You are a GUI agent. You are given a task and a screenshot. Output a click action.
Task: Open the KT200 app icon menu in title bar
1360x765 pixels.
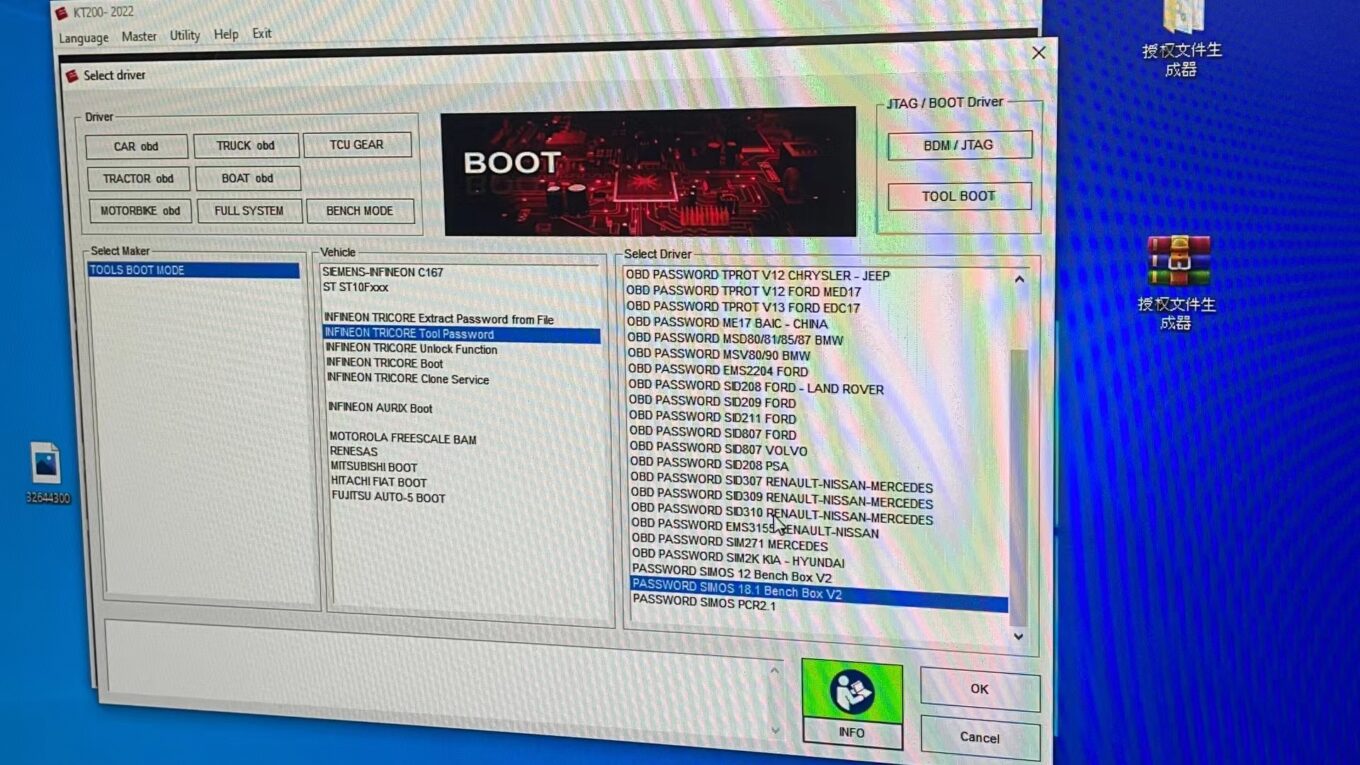pos(59,11)
